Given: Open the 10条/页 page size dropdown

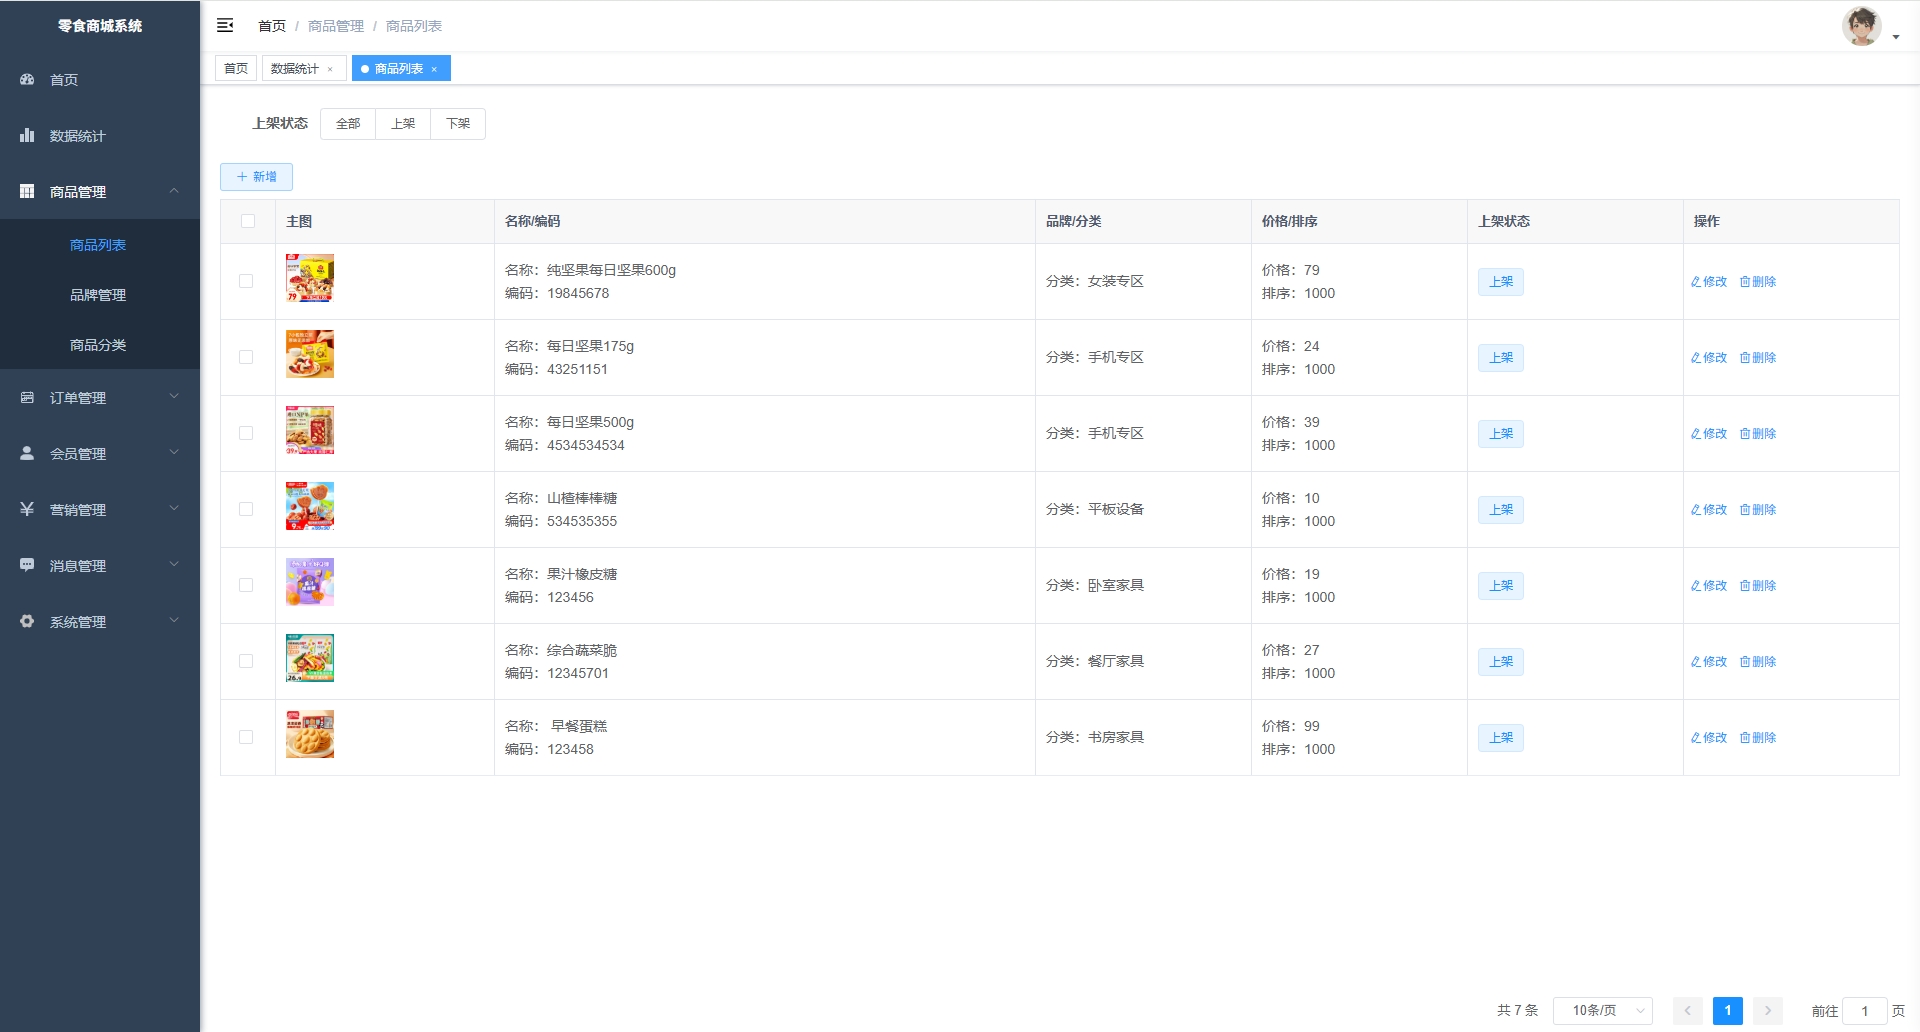Looking at the screenshot, I should click(x=1602, y=1010).
